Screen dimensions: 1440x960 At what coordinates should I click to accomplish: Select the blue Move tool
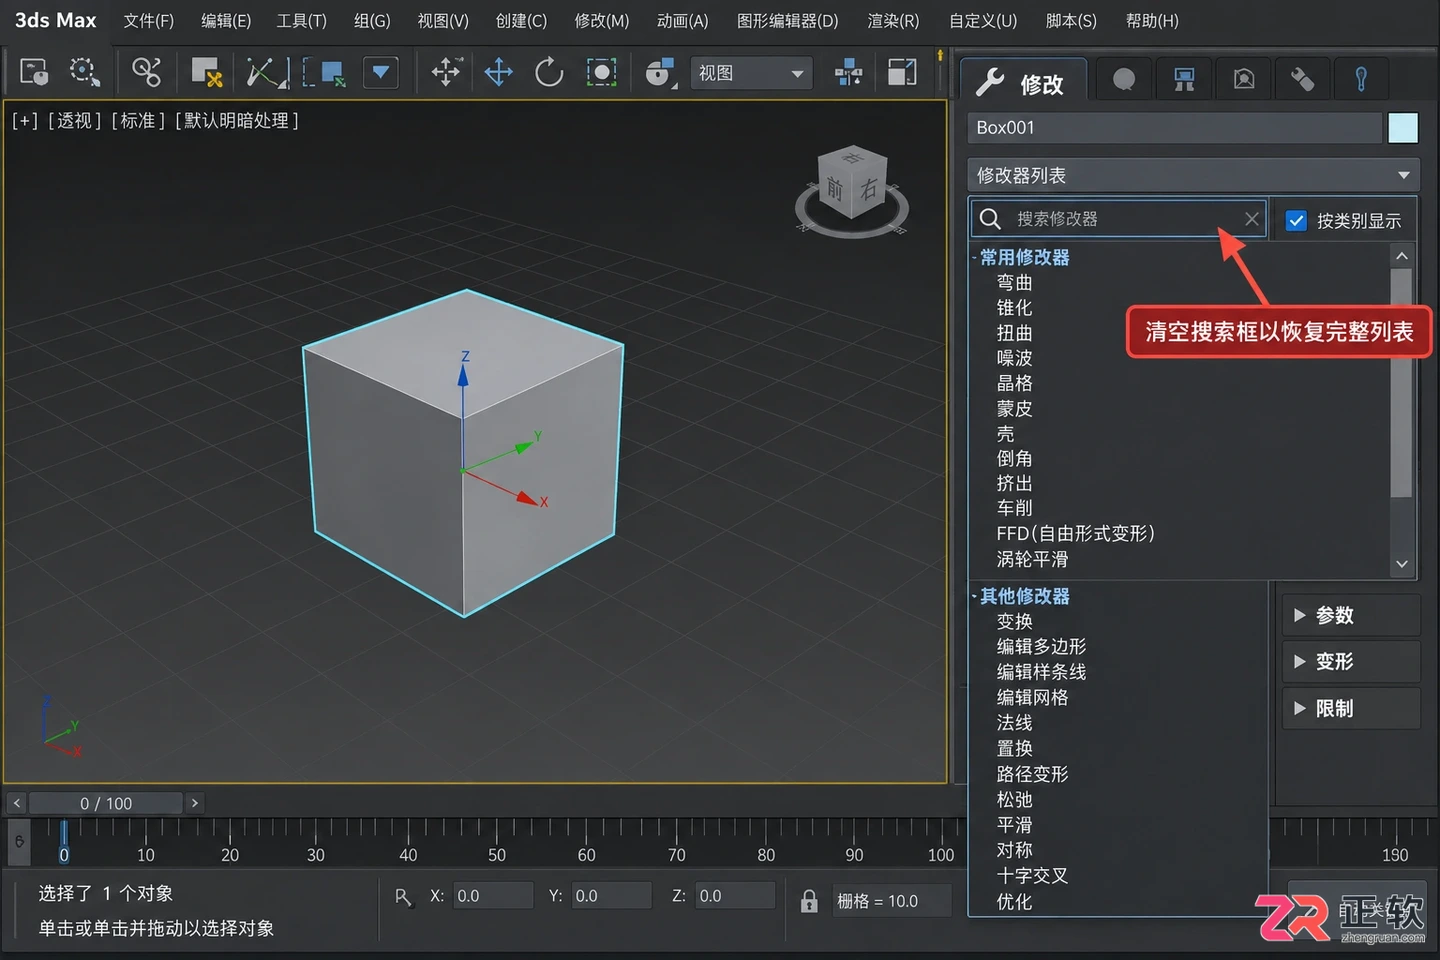point(498,72)
